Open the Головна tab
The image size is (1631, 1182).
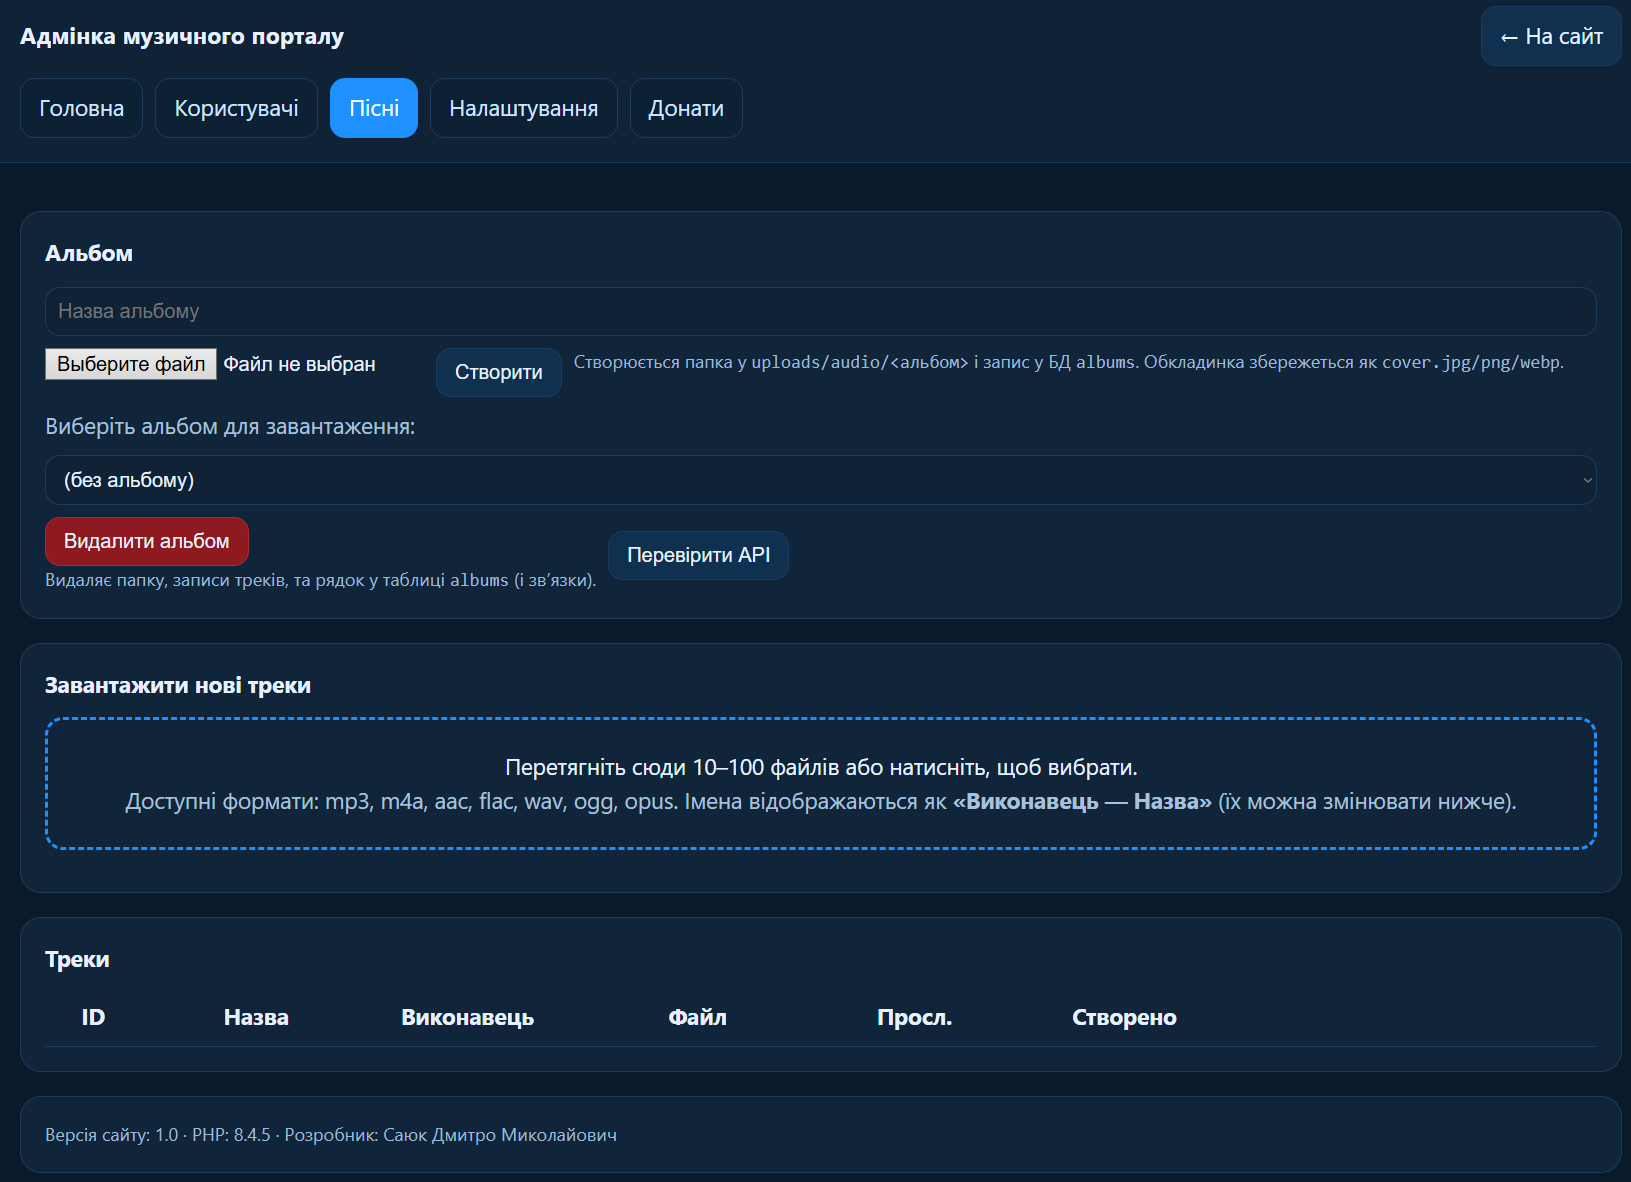(x=81, y=108)
